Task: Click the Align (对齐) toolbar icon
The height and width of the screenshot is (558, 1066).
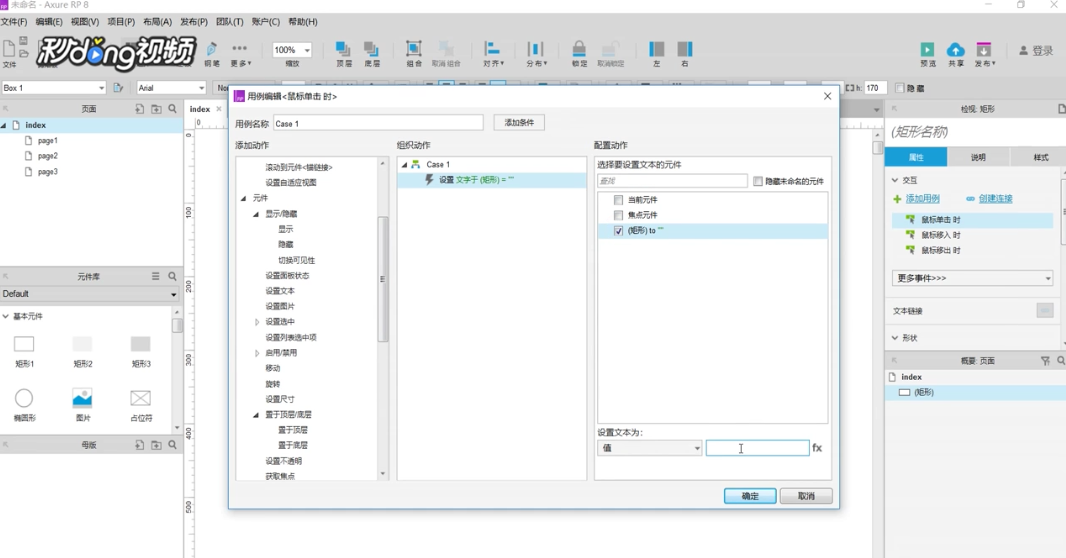Action: [492, 49]
